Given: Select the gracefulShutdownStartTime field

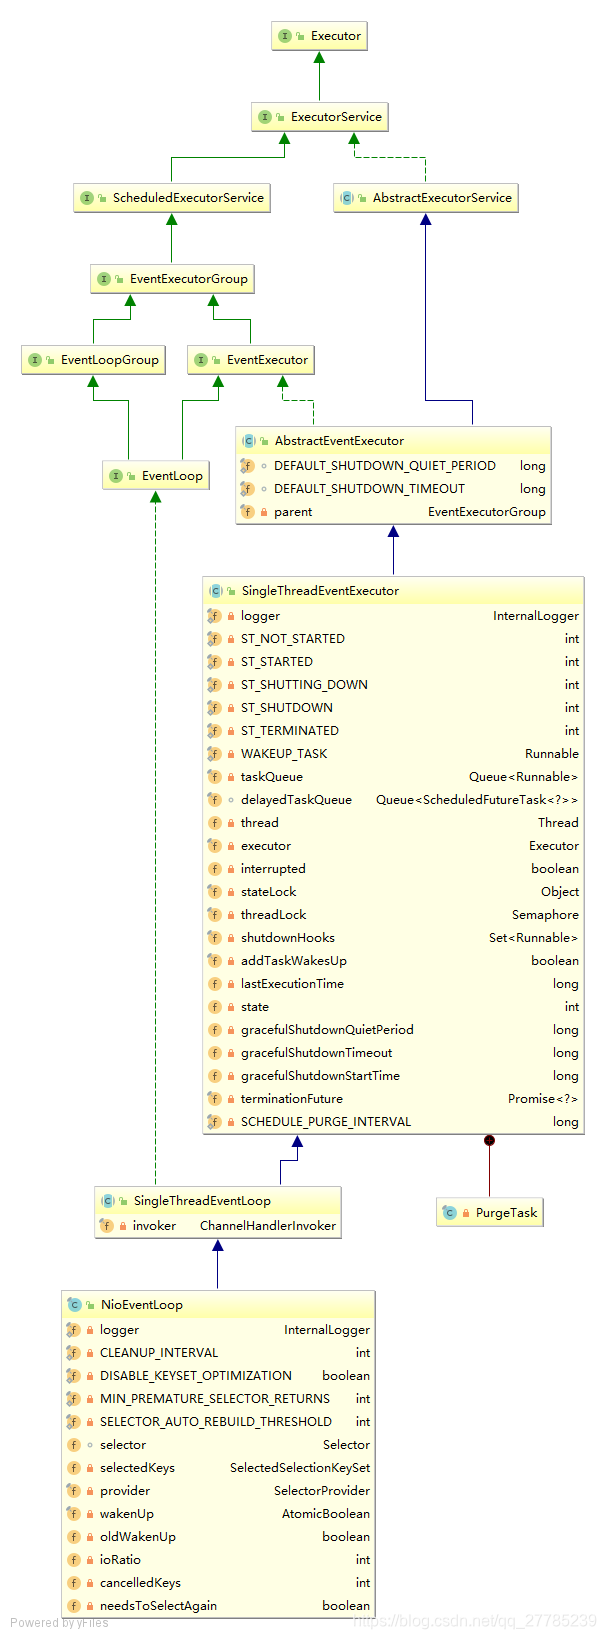Looking at the screenshot, I should click(393, 1076).
